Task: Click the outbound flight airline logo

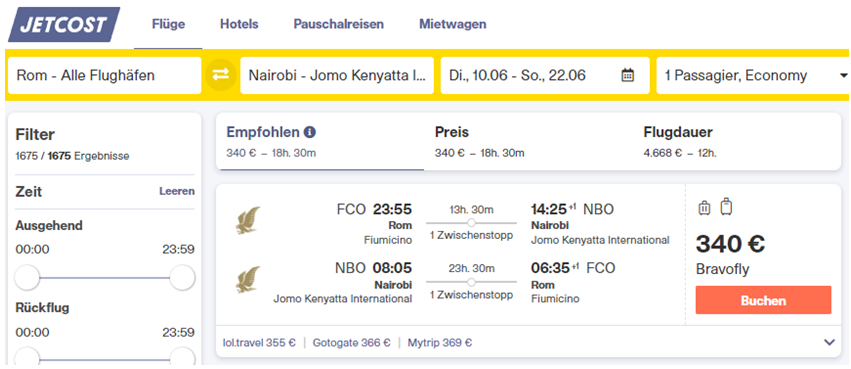Action: pyautogui.click(x=247, y=220)
